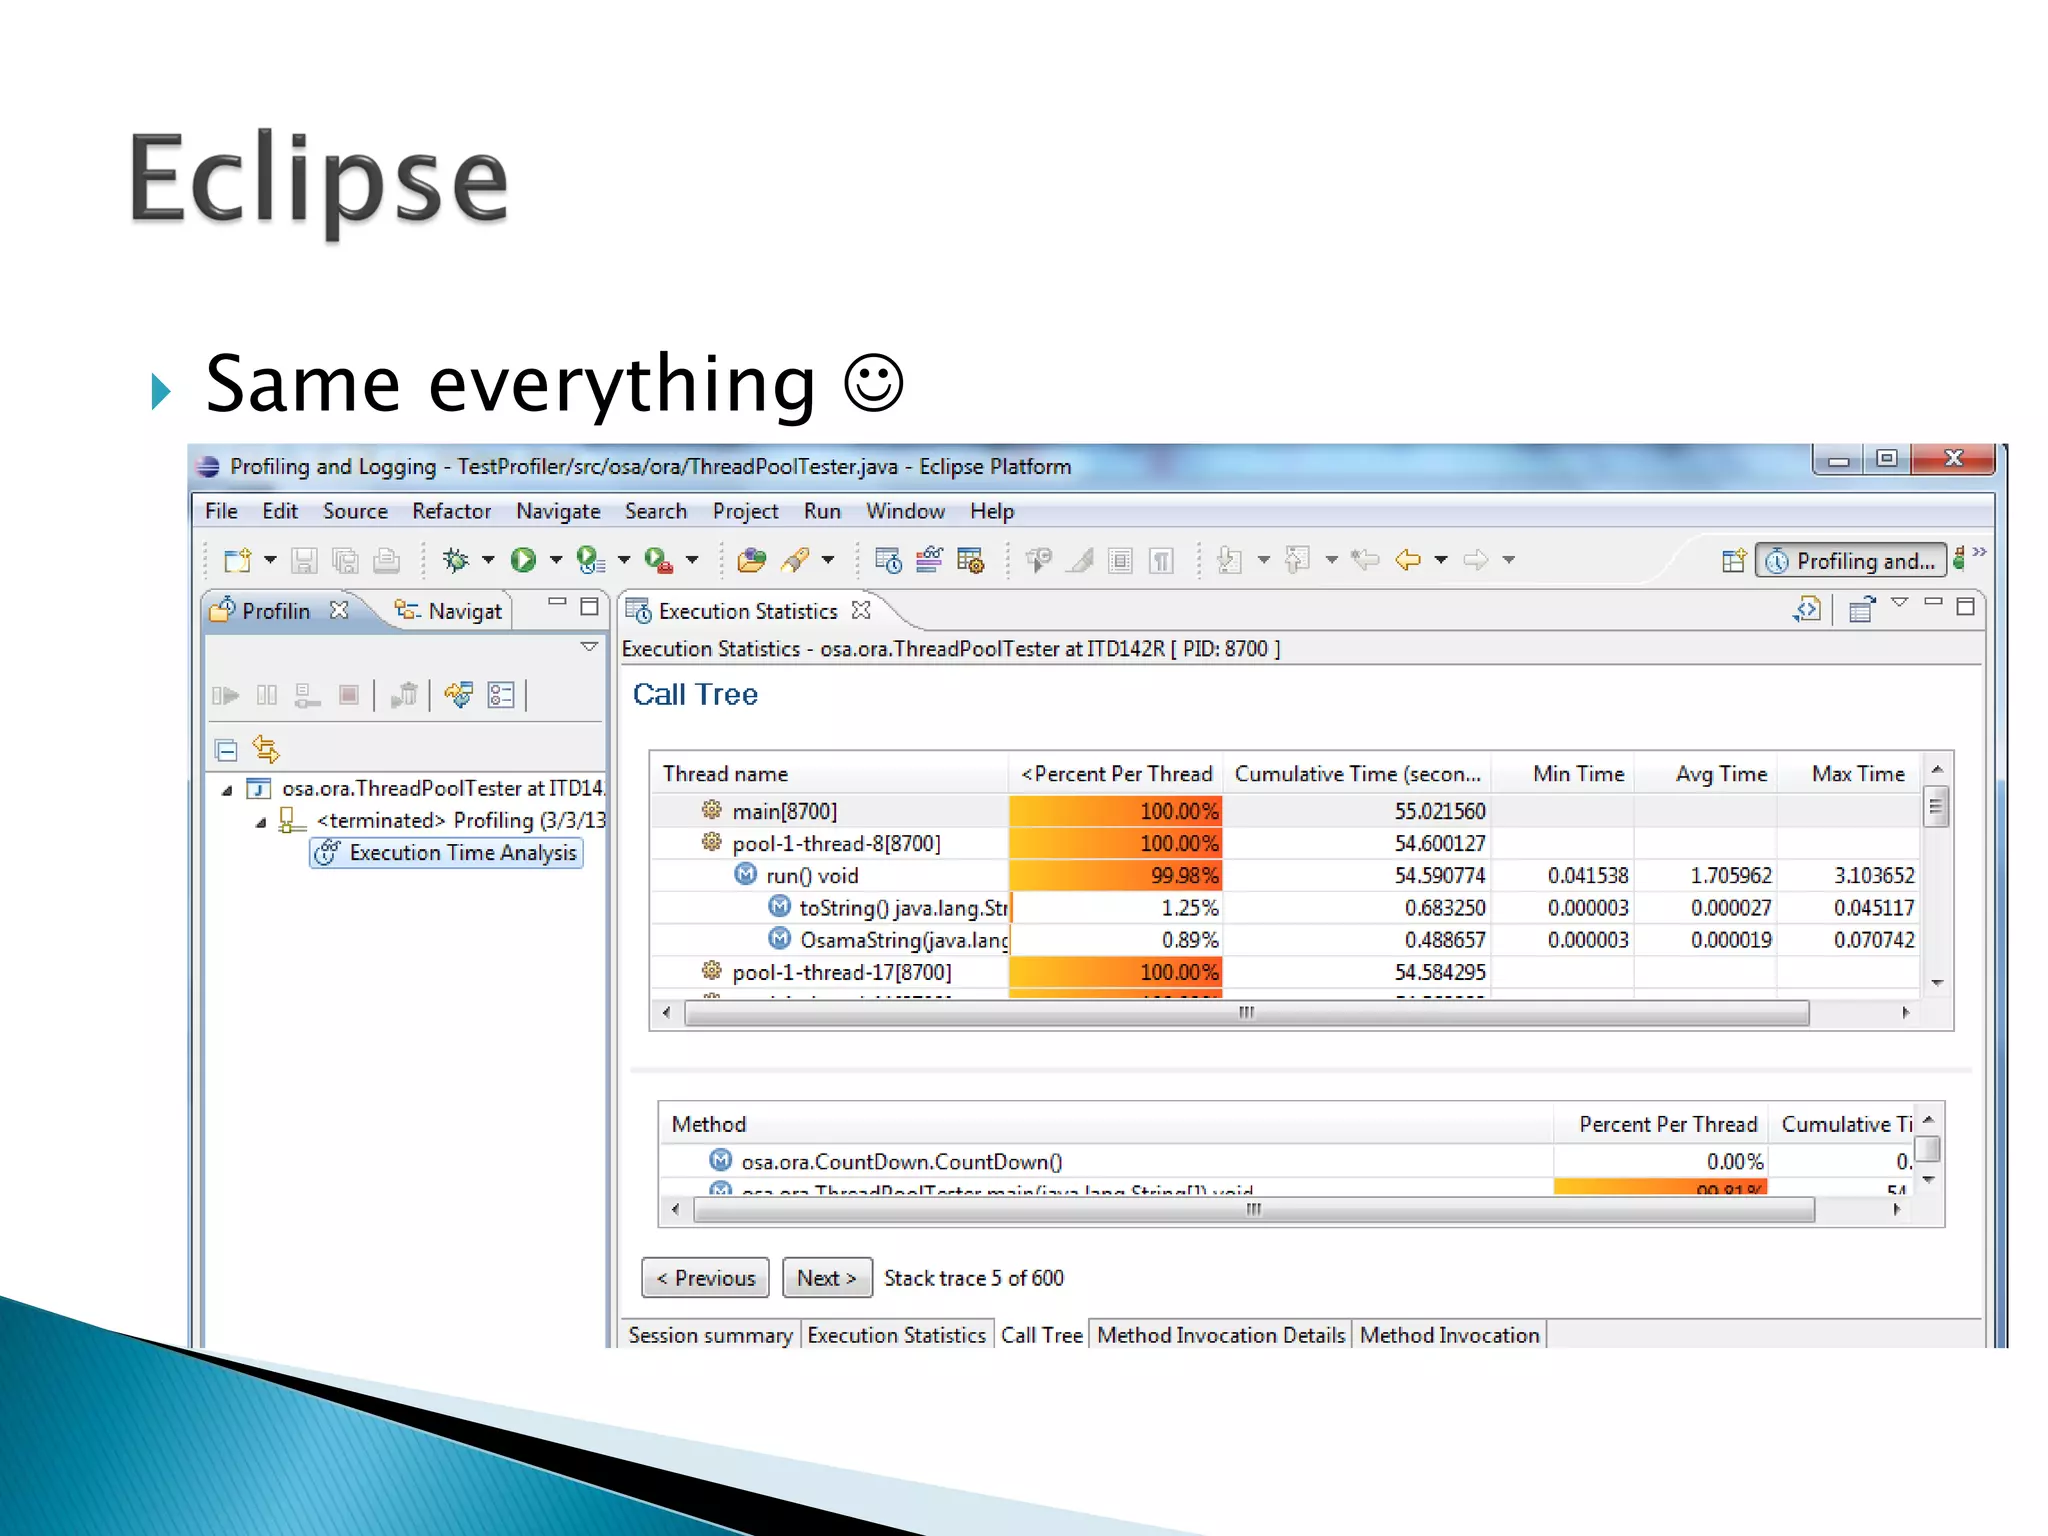
Task: Click the green Run button in toolbar
Action: 523,560
